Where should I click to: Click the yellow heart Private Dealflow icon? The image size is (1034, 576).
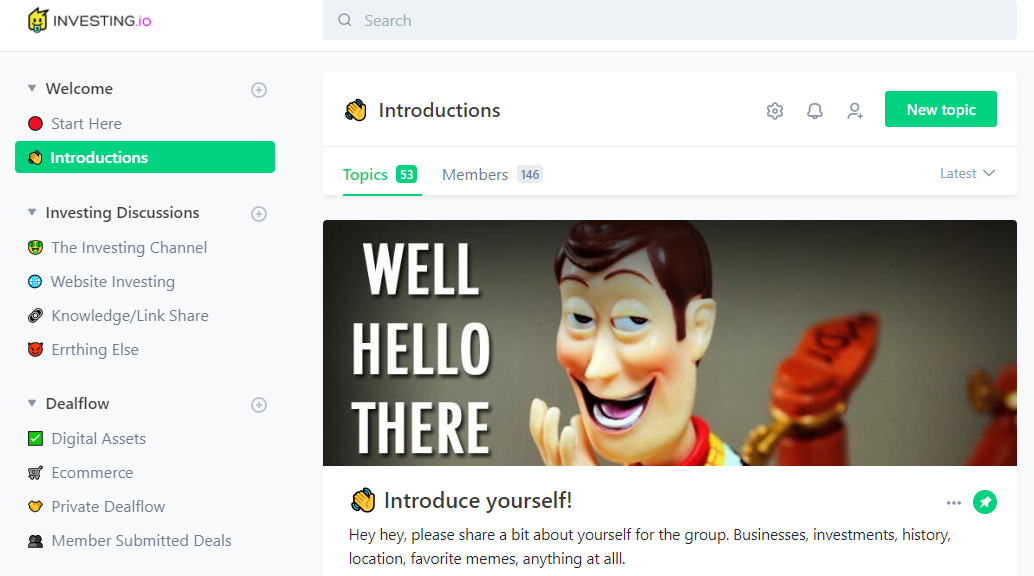click(x=36, y=507)
